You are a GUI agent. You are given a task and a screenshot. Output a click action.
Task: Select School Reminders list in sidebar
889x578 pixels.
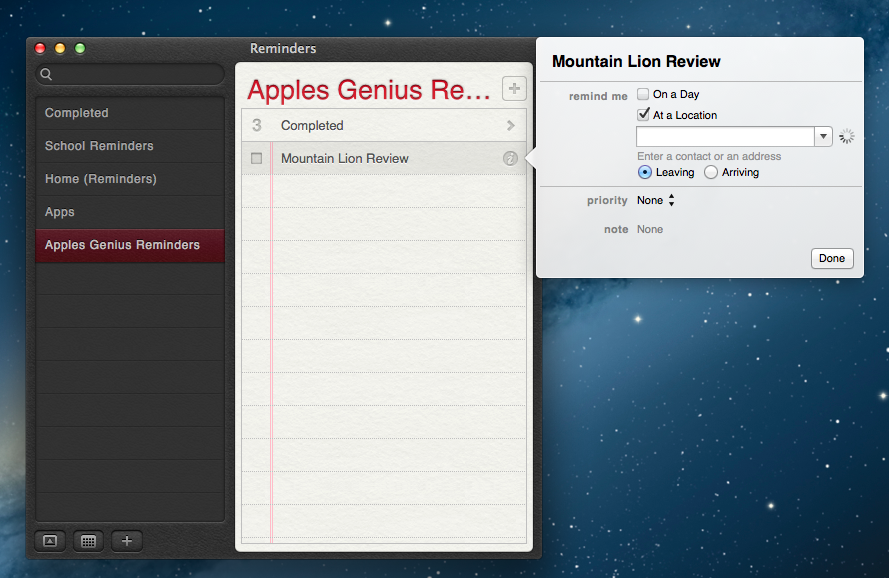pyautogui.click(x=99, y=146)
